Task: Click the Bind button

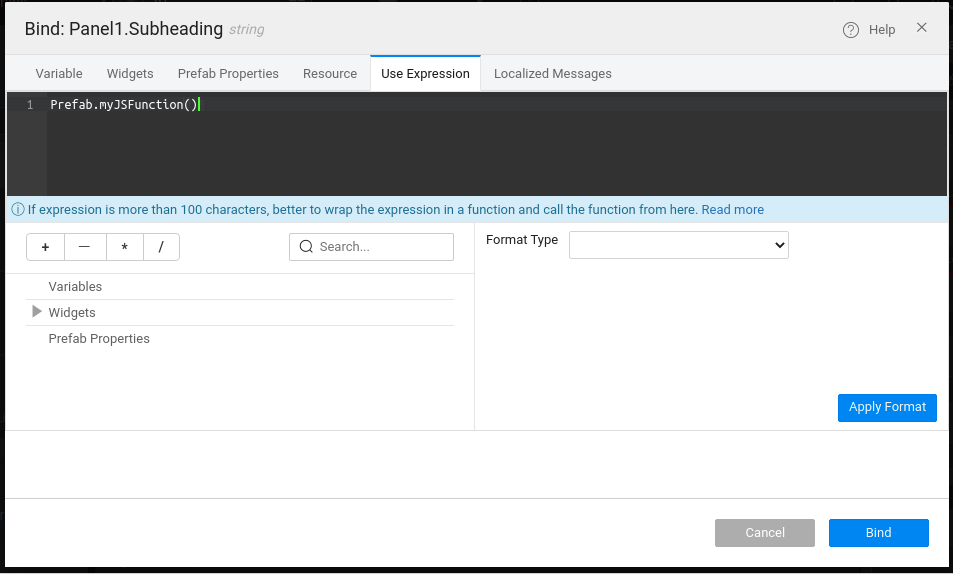Action: click(878, 533)
